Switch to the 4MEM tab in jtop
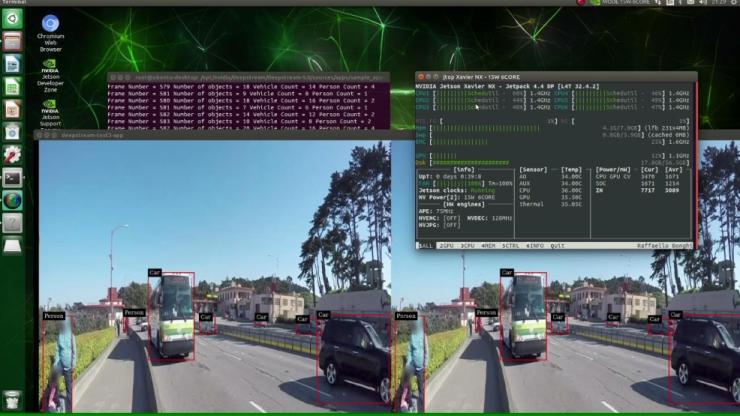 click(488, 246)
